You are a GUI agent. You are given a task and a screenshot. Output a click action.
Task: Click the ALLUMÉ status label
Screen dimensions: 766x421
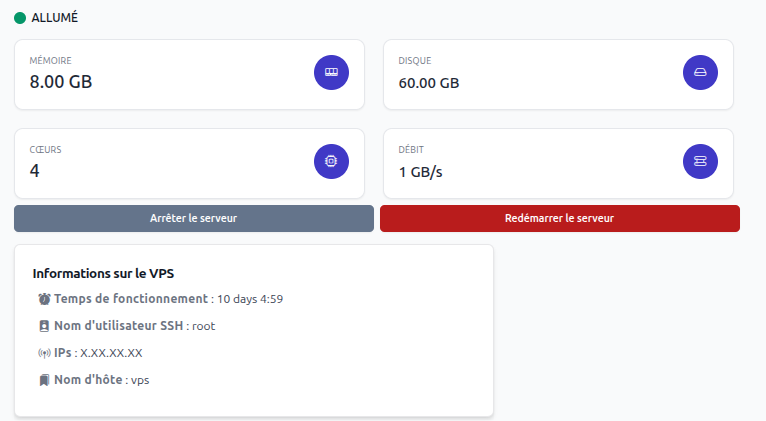[55, 18]
